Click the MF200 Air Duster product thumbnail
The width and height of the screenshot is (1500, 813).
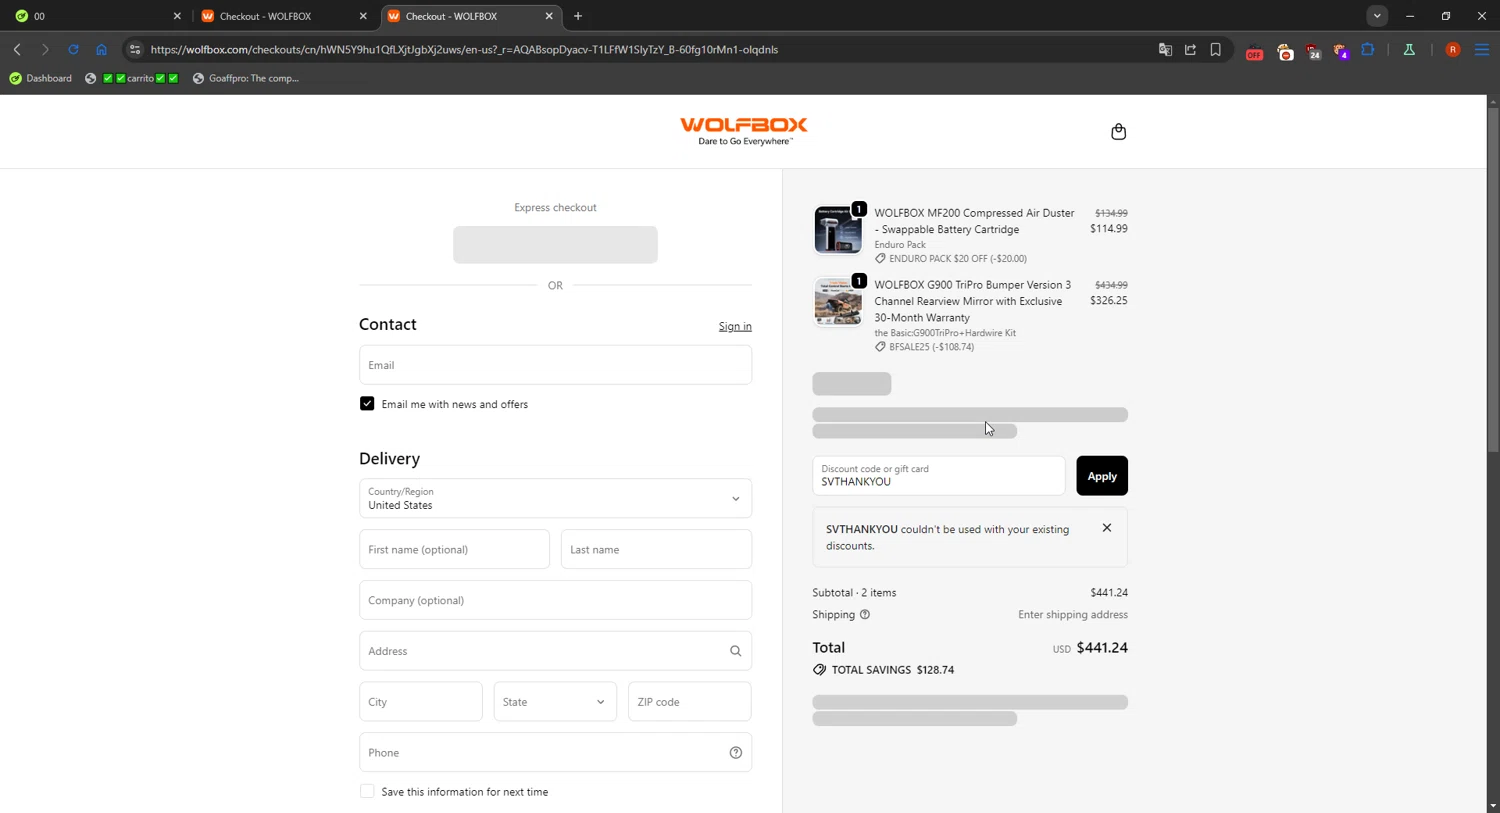click(x=837, y=229)
